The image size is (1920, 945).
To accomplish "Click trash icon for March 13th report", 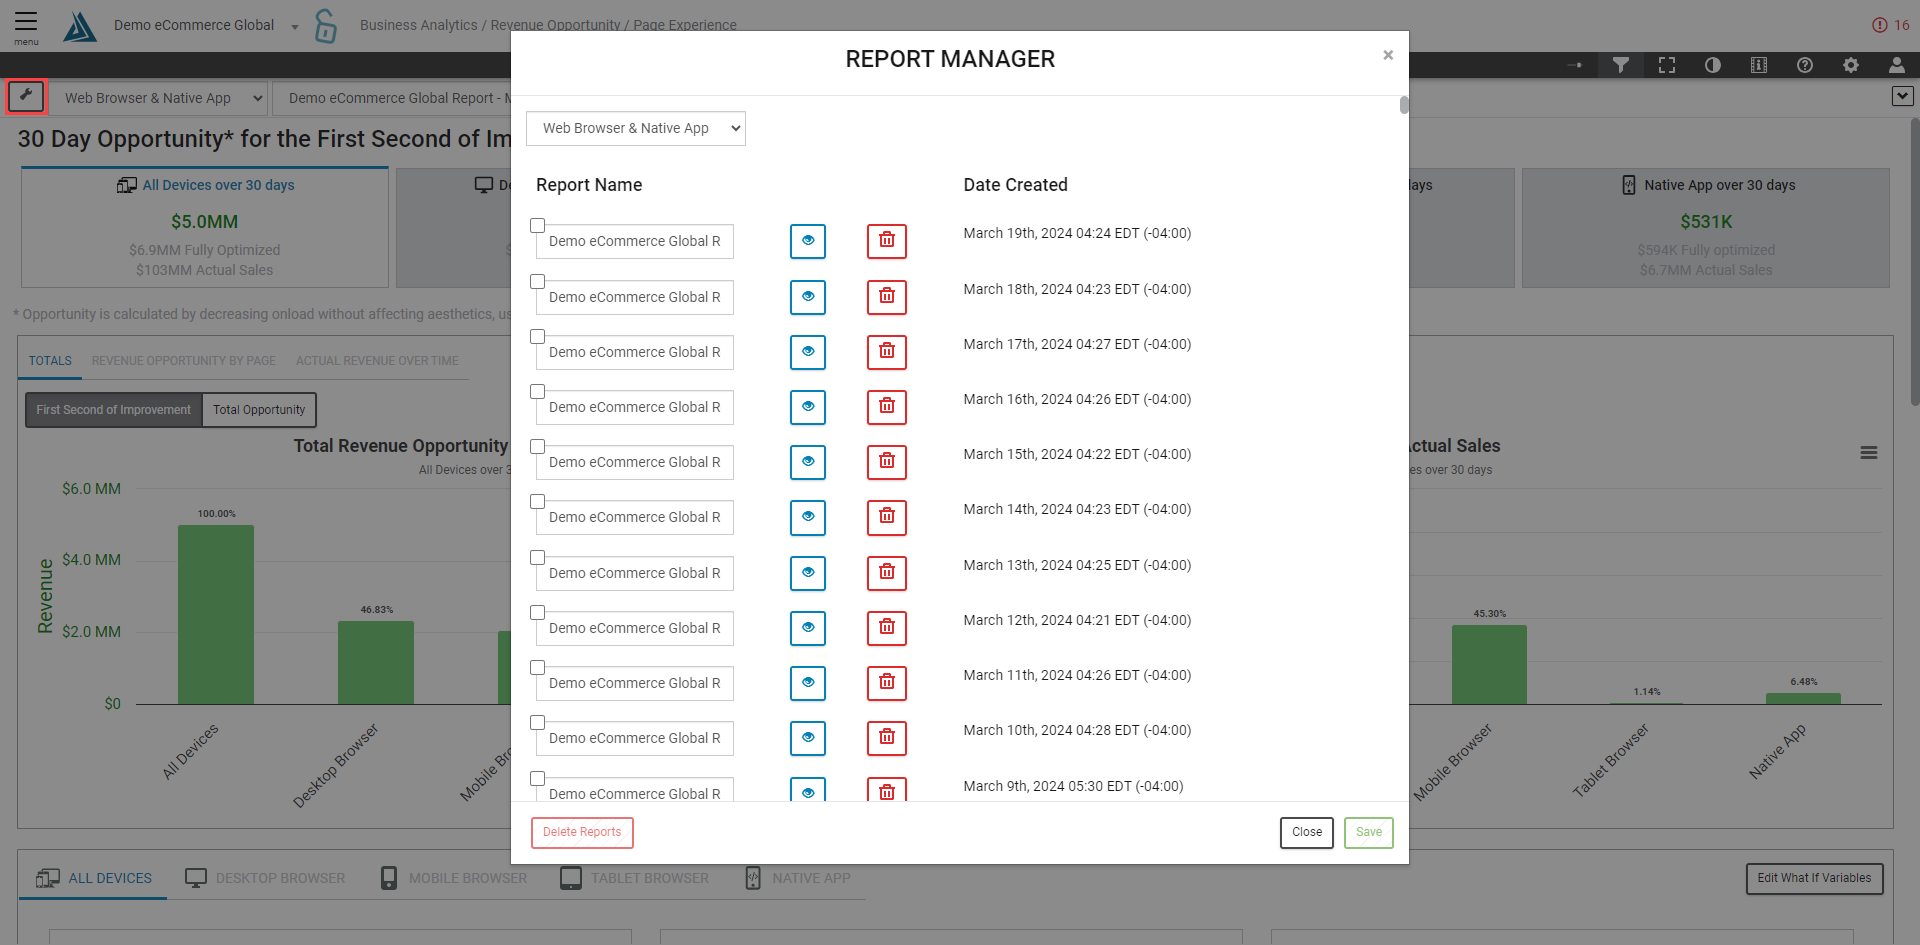I will click(887, 573).
